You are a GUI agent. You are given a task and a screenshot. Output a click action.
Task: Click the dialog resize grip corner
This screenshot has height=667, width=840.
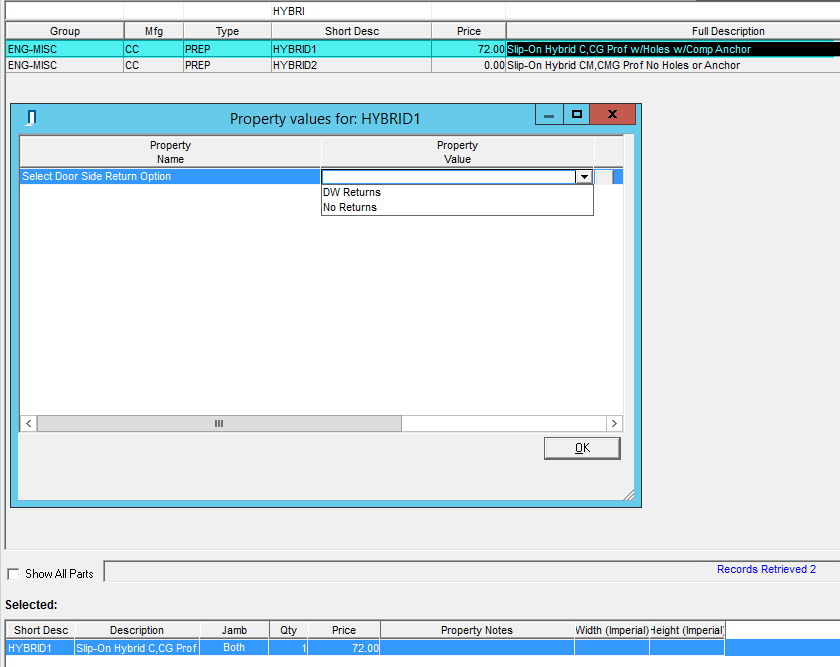(x=629, y=494)
